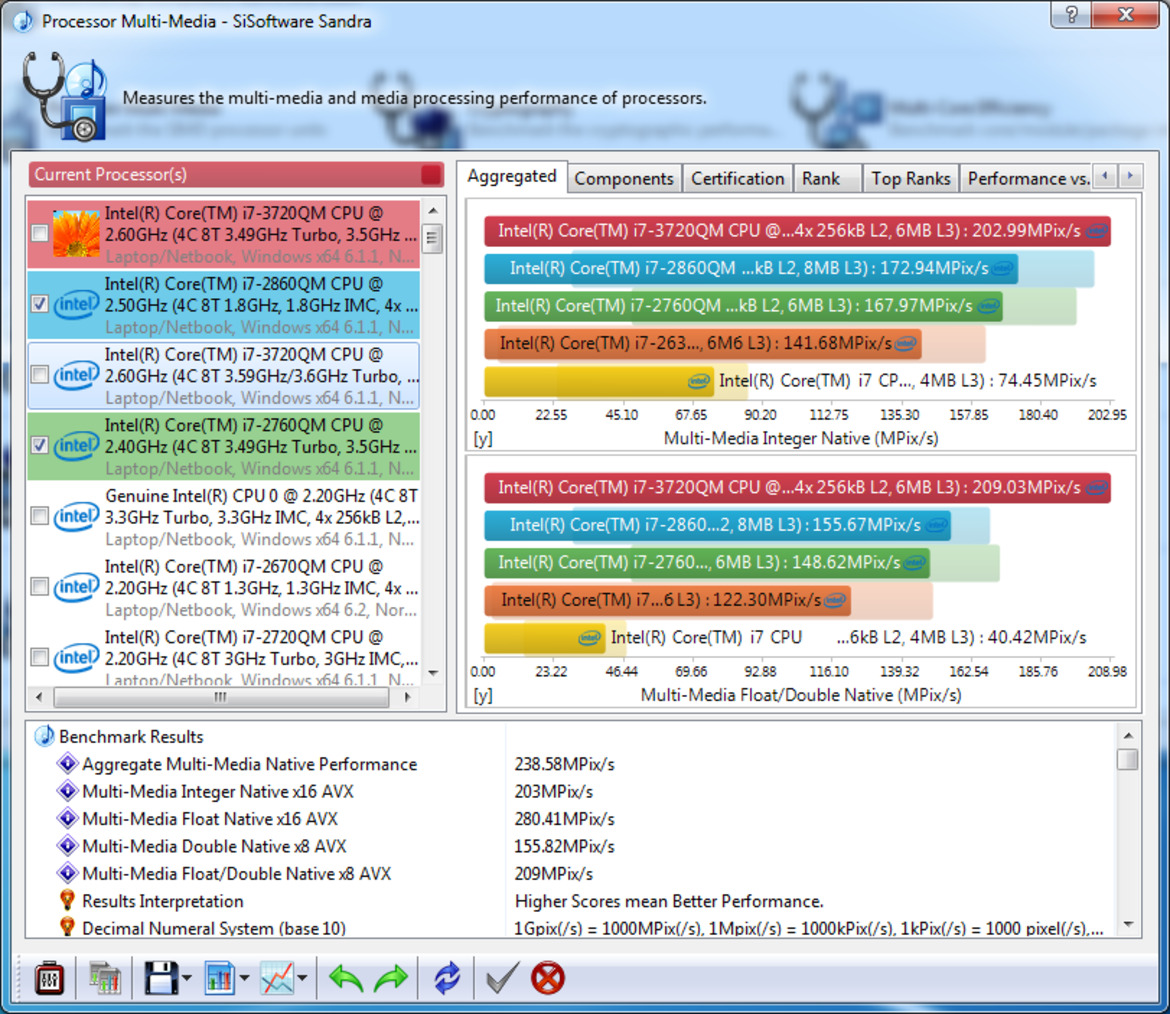Click the engine/copy results toolbar icon
This screenshot has height=1014, width=1170.
104,978
